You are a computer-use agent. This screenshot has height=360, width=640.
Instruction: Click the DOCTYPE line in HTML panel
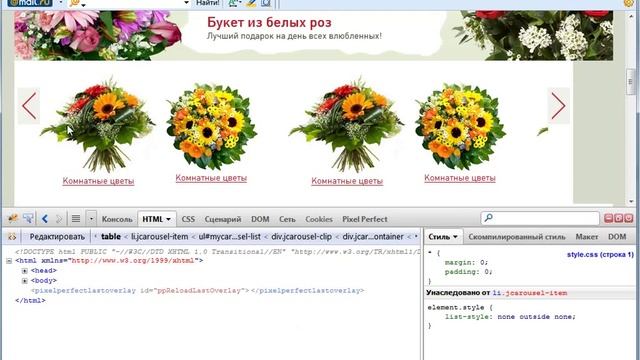[217, 252]
